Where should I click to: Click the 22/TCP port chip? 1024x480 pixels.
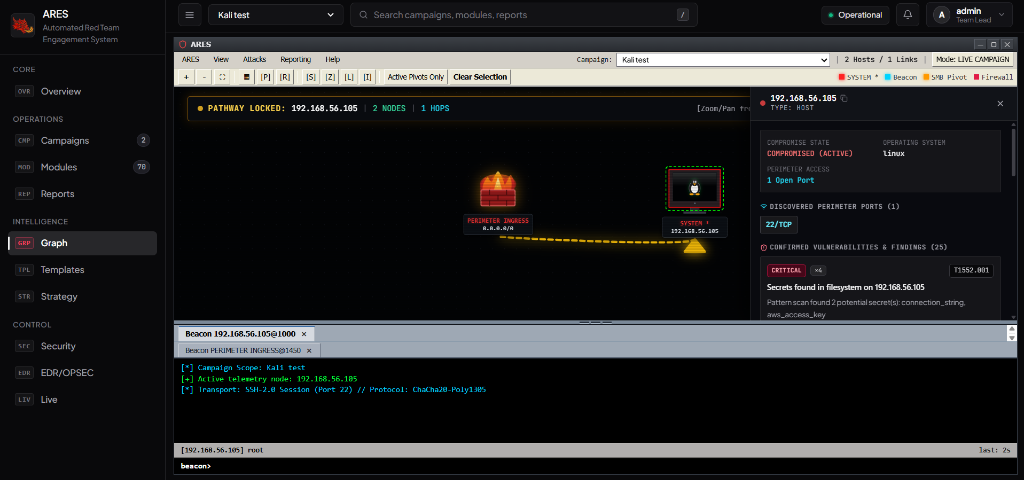[x=779, y=225]
